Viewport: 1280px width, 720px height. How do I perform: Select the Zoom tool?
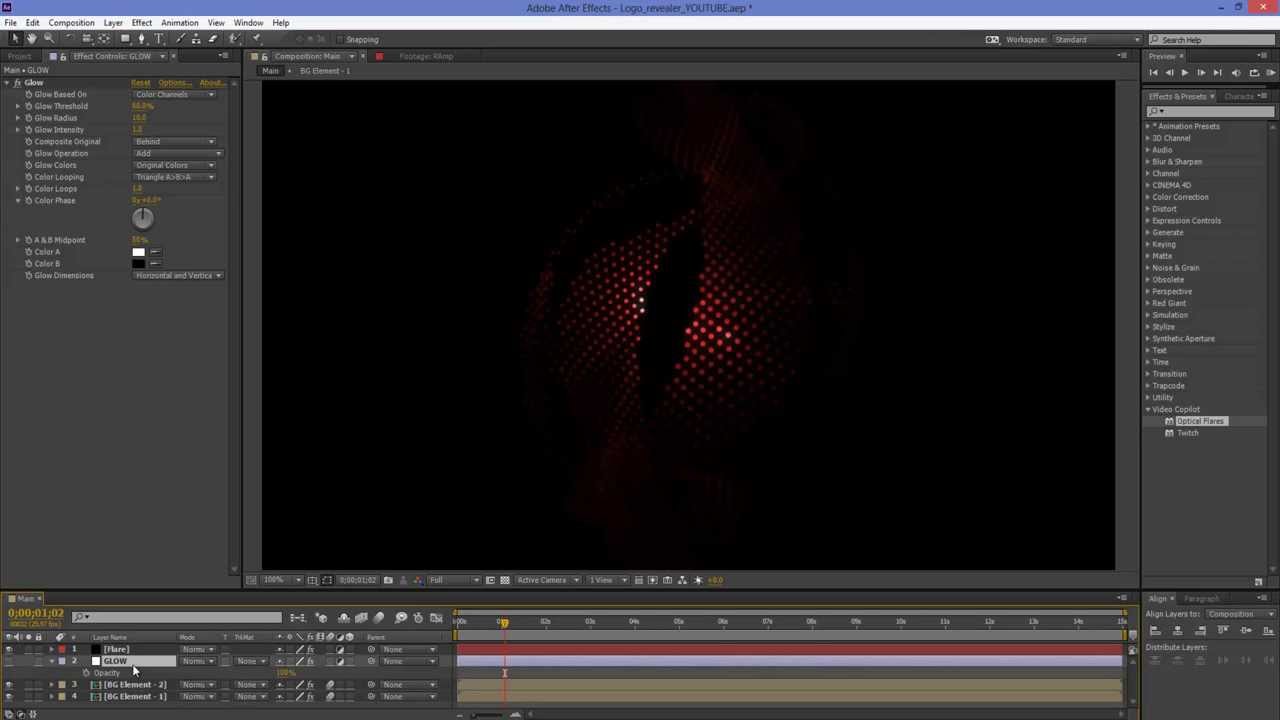(x=49, y=39)
